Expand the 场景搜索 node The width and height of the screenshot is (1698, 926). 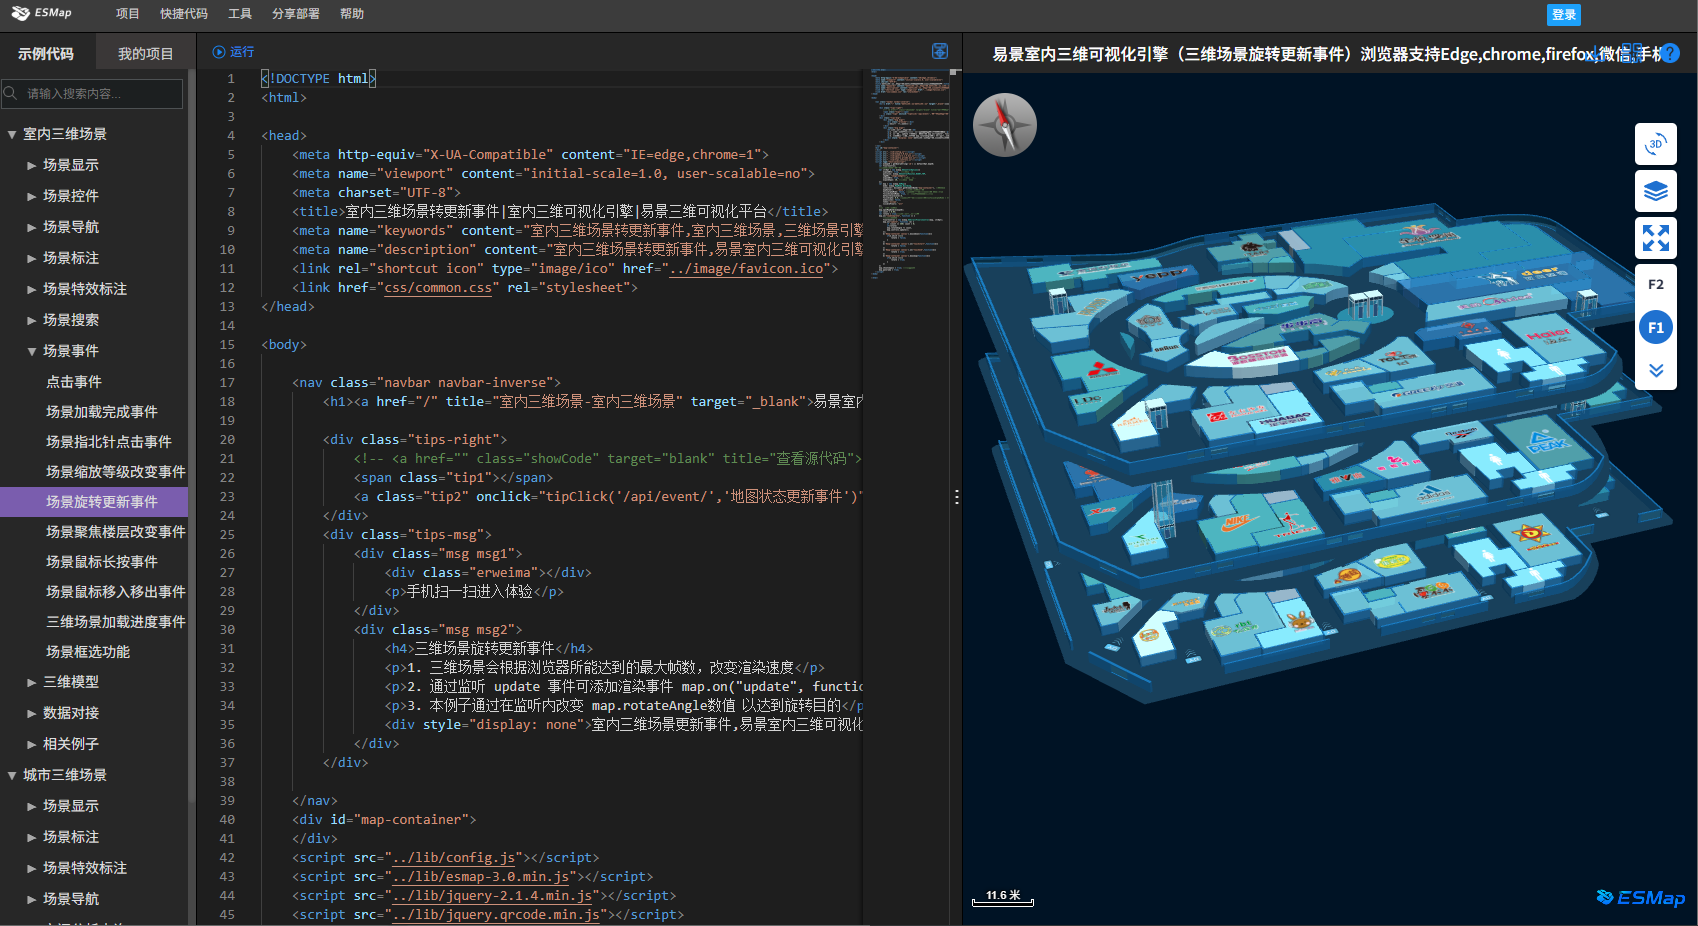click(x=32, y=320)
